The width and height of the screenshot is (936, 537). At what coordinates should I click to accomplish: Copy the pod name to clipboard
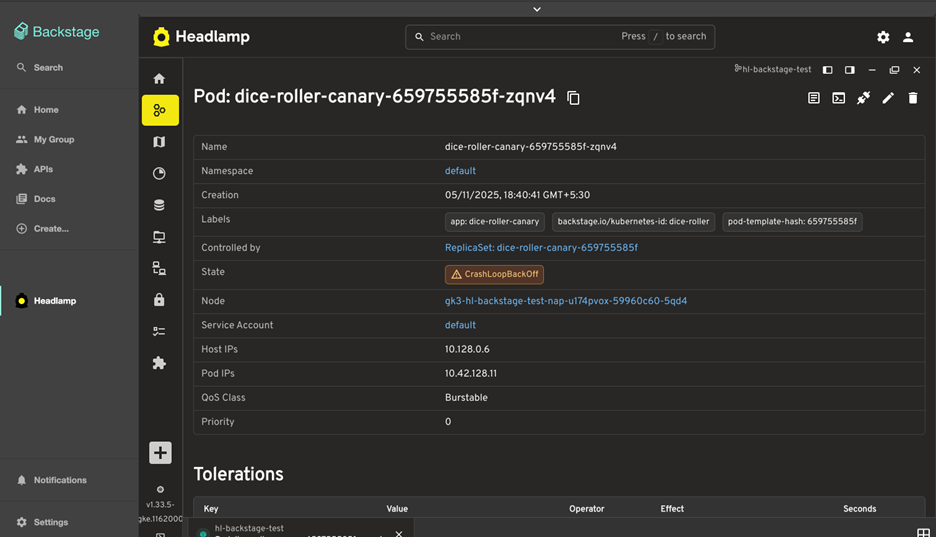coord(573,98)
